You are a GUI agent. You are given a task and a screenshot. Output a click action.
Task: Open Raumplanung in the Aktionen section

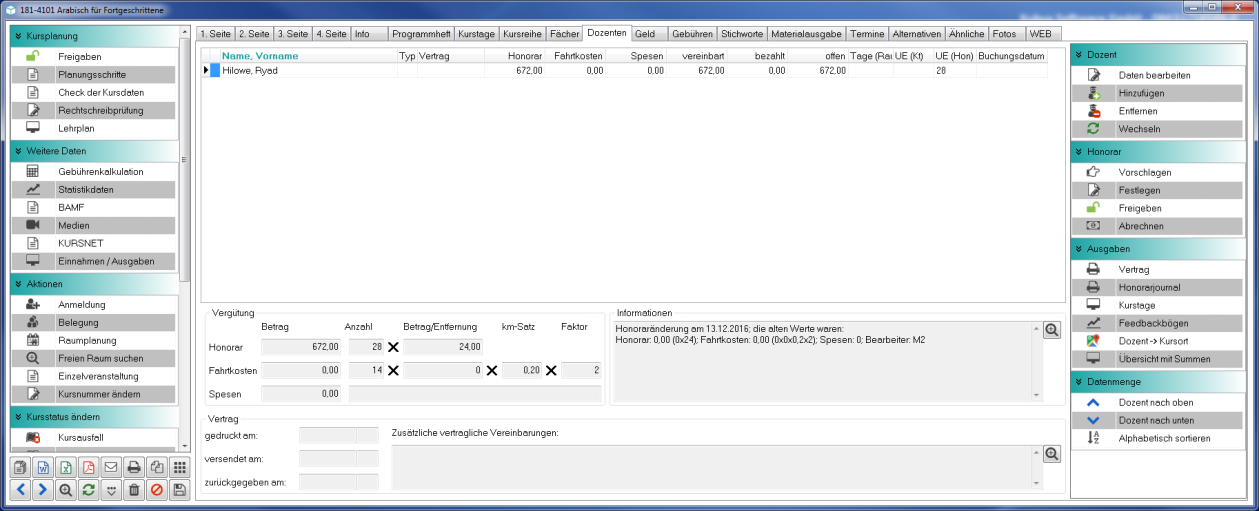click(x=95, y=340)
